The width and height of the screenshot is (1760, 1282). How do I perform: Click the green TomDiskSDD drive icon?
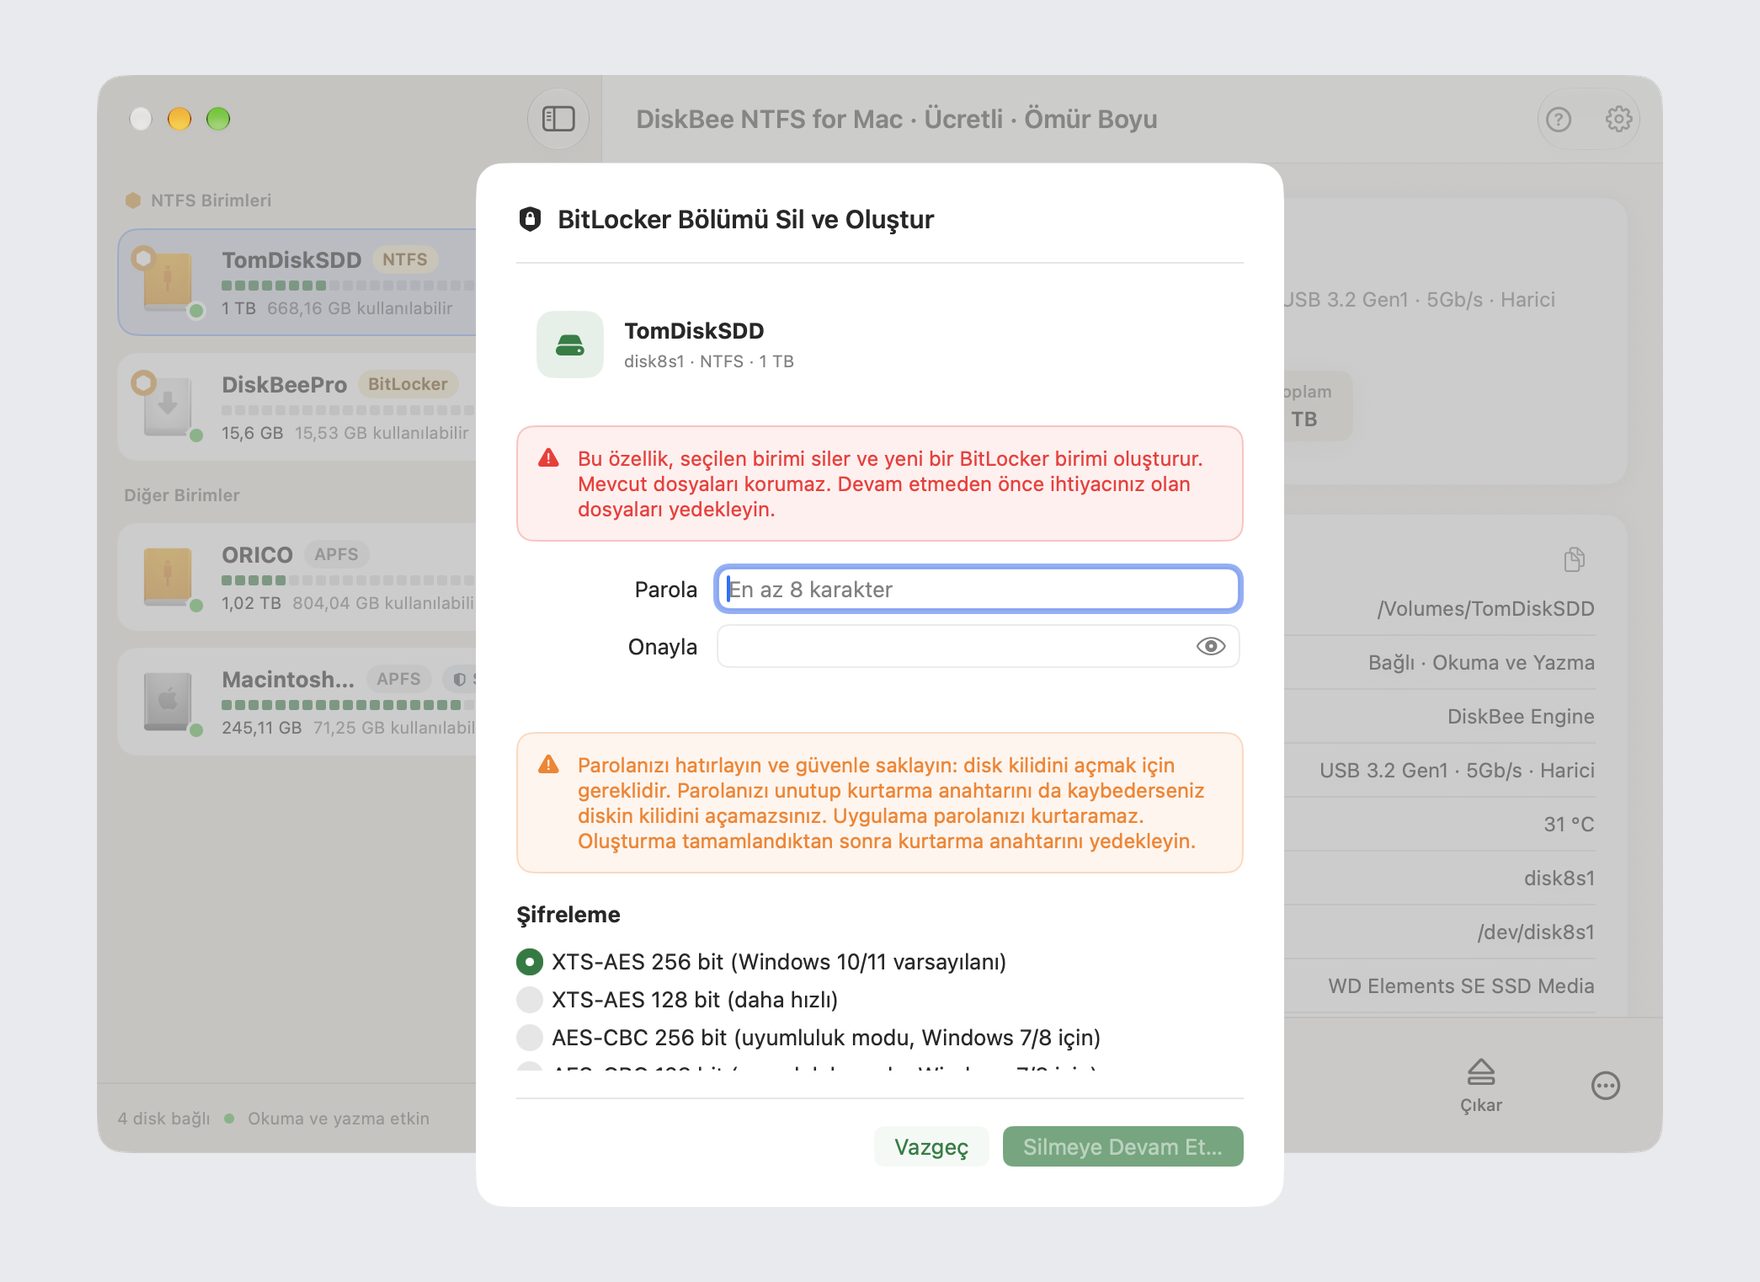click(x=570, y=345)
